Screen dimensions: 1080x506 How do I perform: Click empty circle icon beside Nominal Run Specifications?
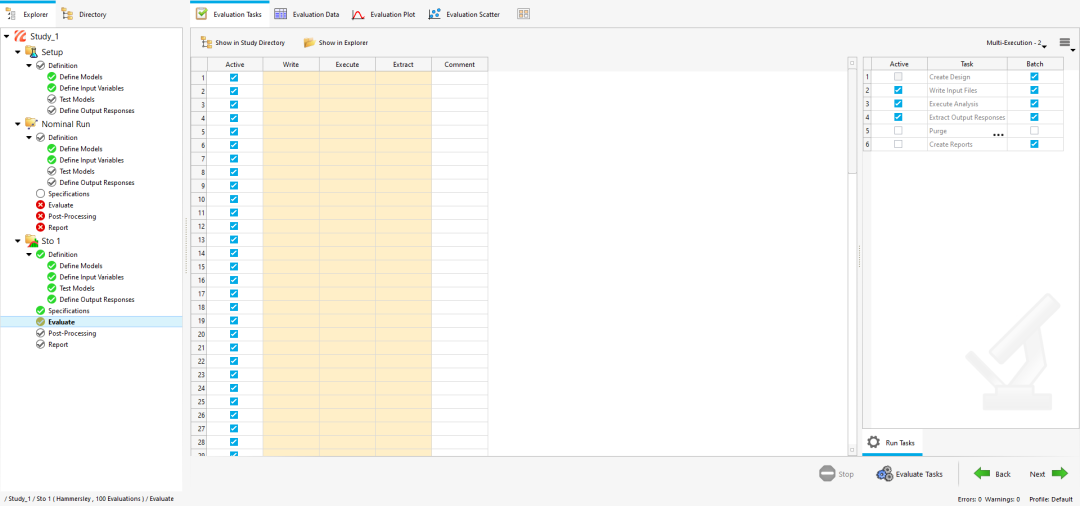click(x=41, y=194)
